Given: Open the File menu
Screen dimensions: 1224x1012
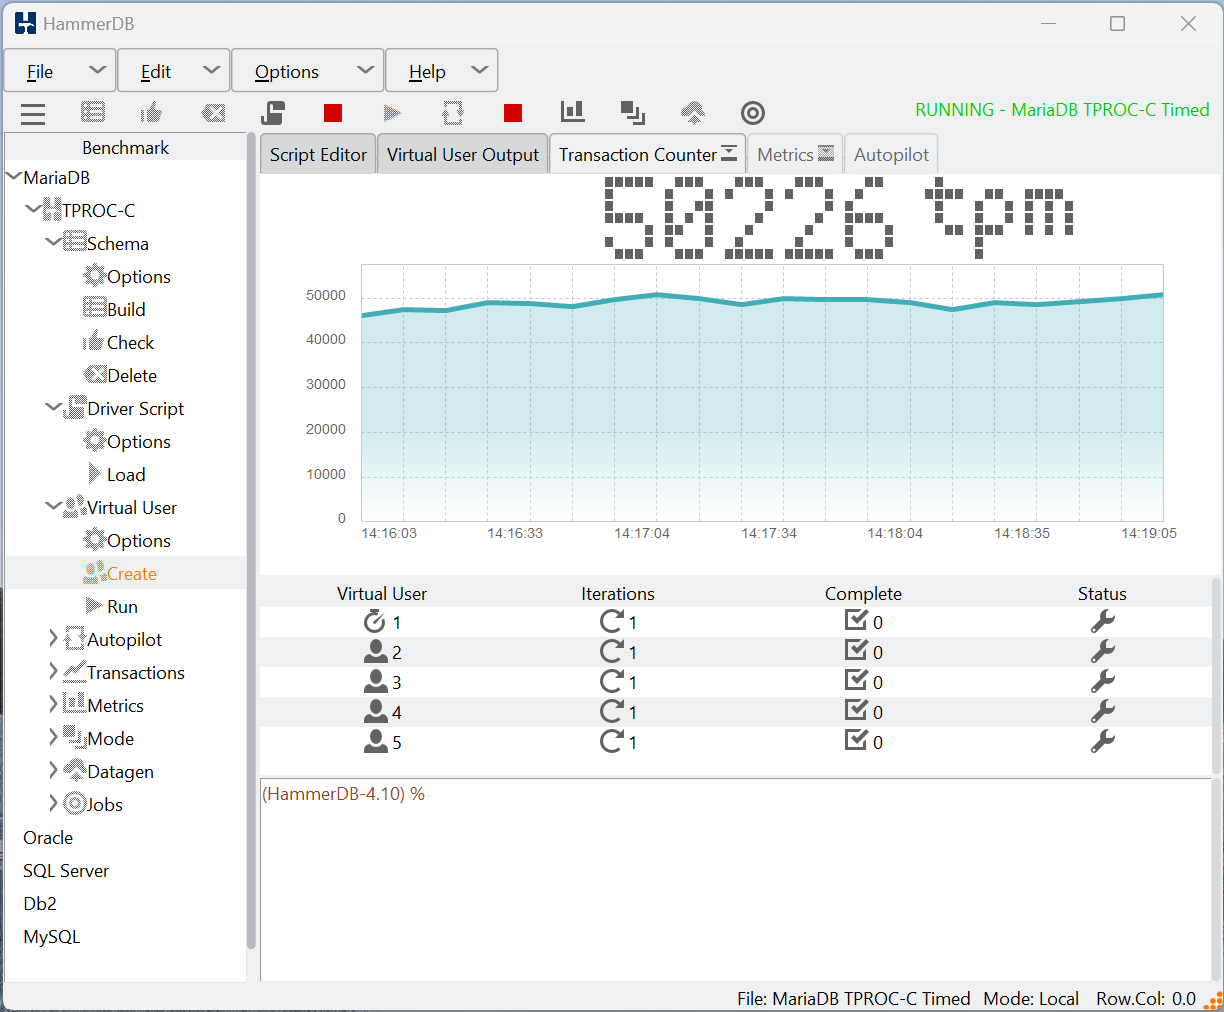Looking at the screenshot, I should (x=60, y=71).
